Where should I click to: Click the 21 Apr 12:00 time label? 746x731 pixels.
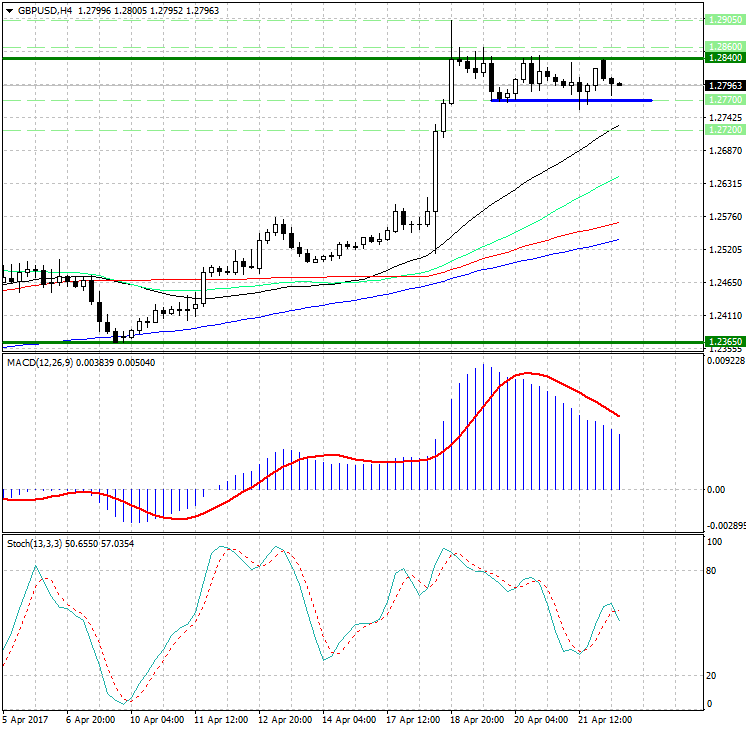[605, 720]
